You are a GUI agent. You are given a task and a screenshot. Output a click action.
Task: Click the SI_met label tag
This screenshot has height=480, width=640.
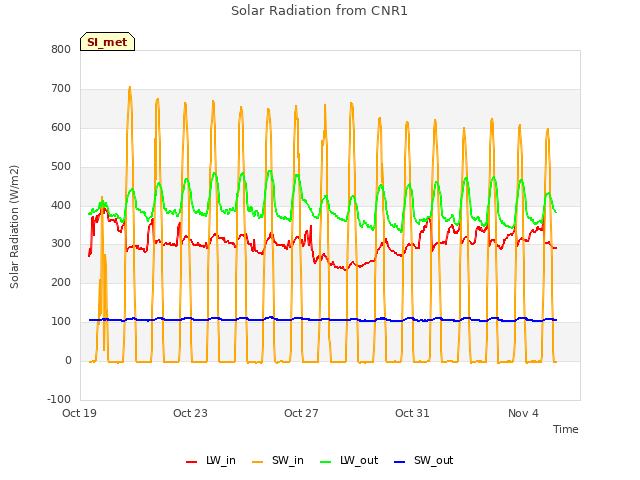pos(107,42)
